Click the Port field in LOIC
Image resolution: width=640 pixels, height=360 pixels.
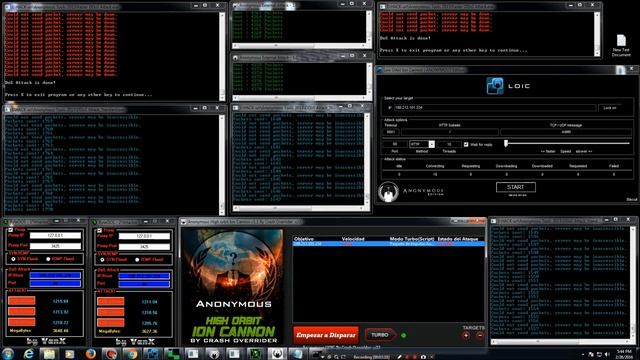pos(395,144)
